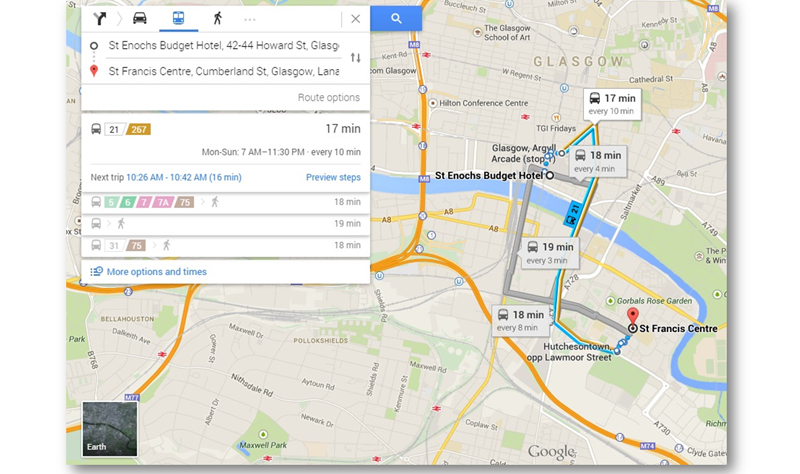Choose the route with buses 5, 6, 7, 7A, 75
The height and width of the screenshot is (474, 800).
click(x=226, y=203)
